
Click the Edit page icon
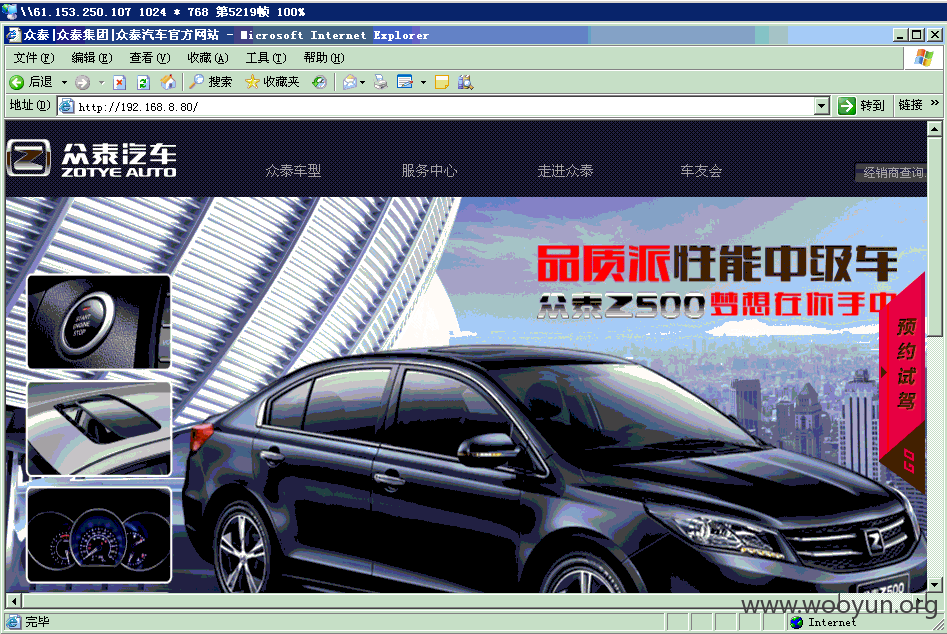tap(405, 82)
